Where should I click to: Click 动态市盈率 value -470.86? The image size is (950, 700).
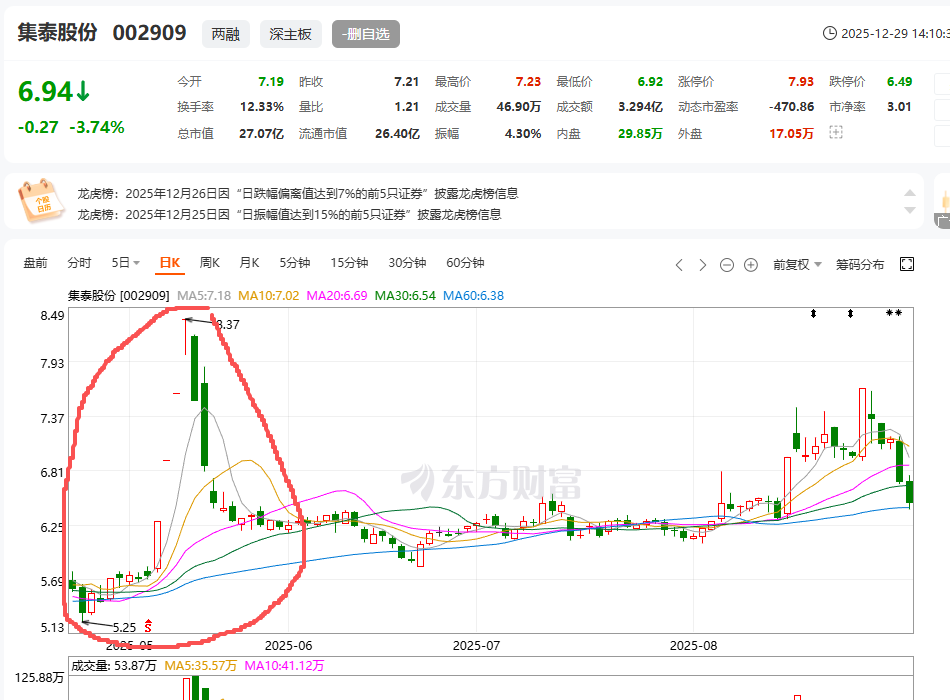791,107
